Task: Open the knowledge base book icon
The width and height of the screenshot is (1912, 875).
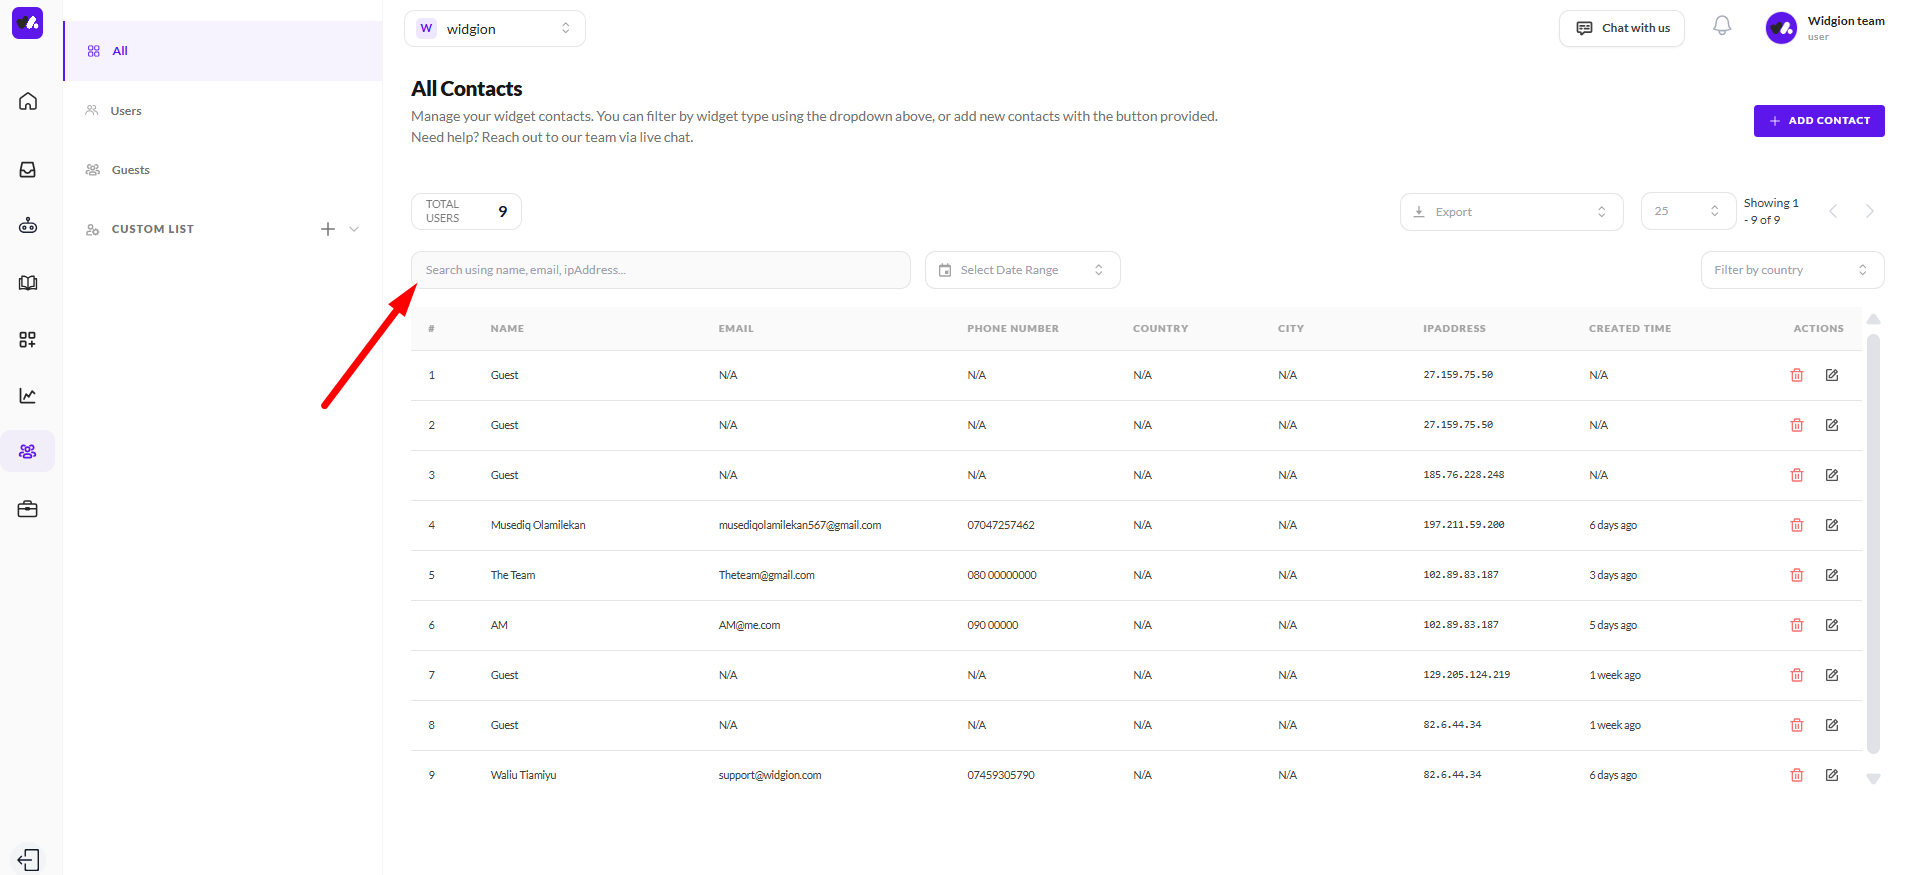Action: click(28, 283)
